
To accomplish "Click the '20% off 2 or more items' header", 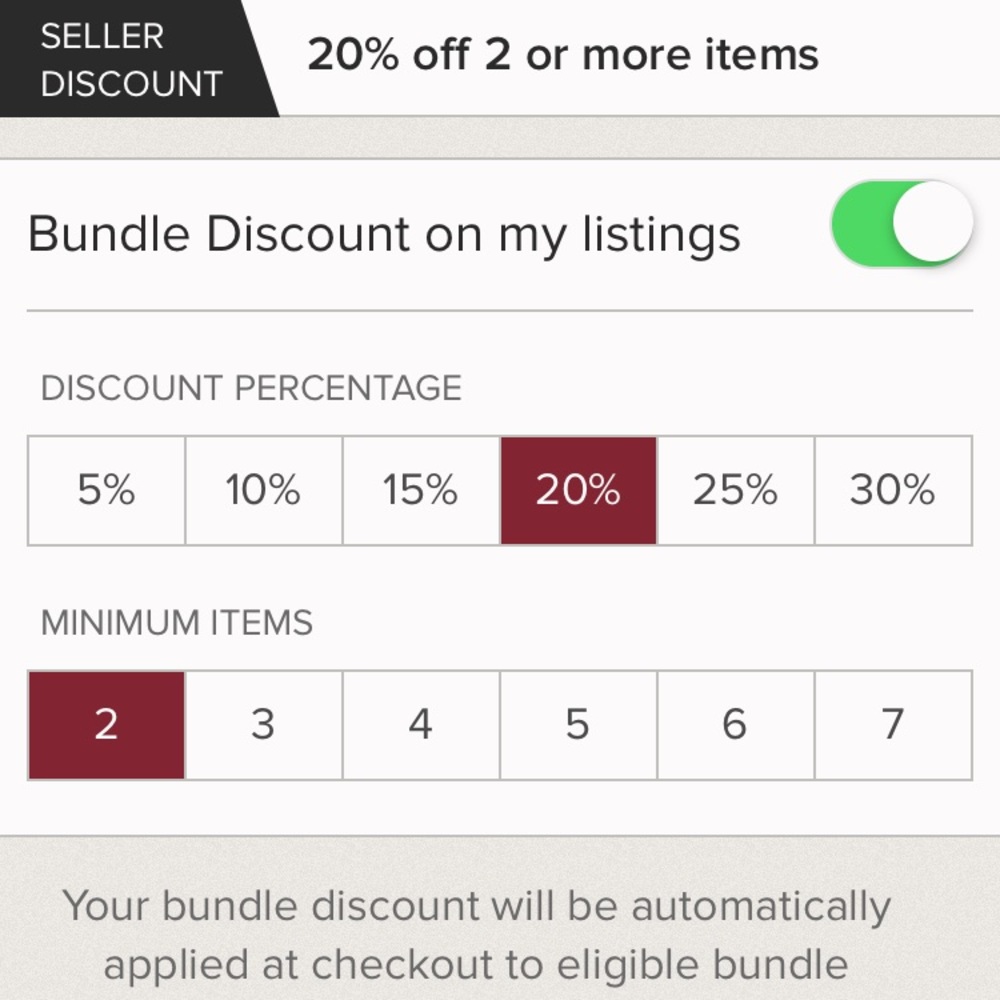I will point(564,55).
